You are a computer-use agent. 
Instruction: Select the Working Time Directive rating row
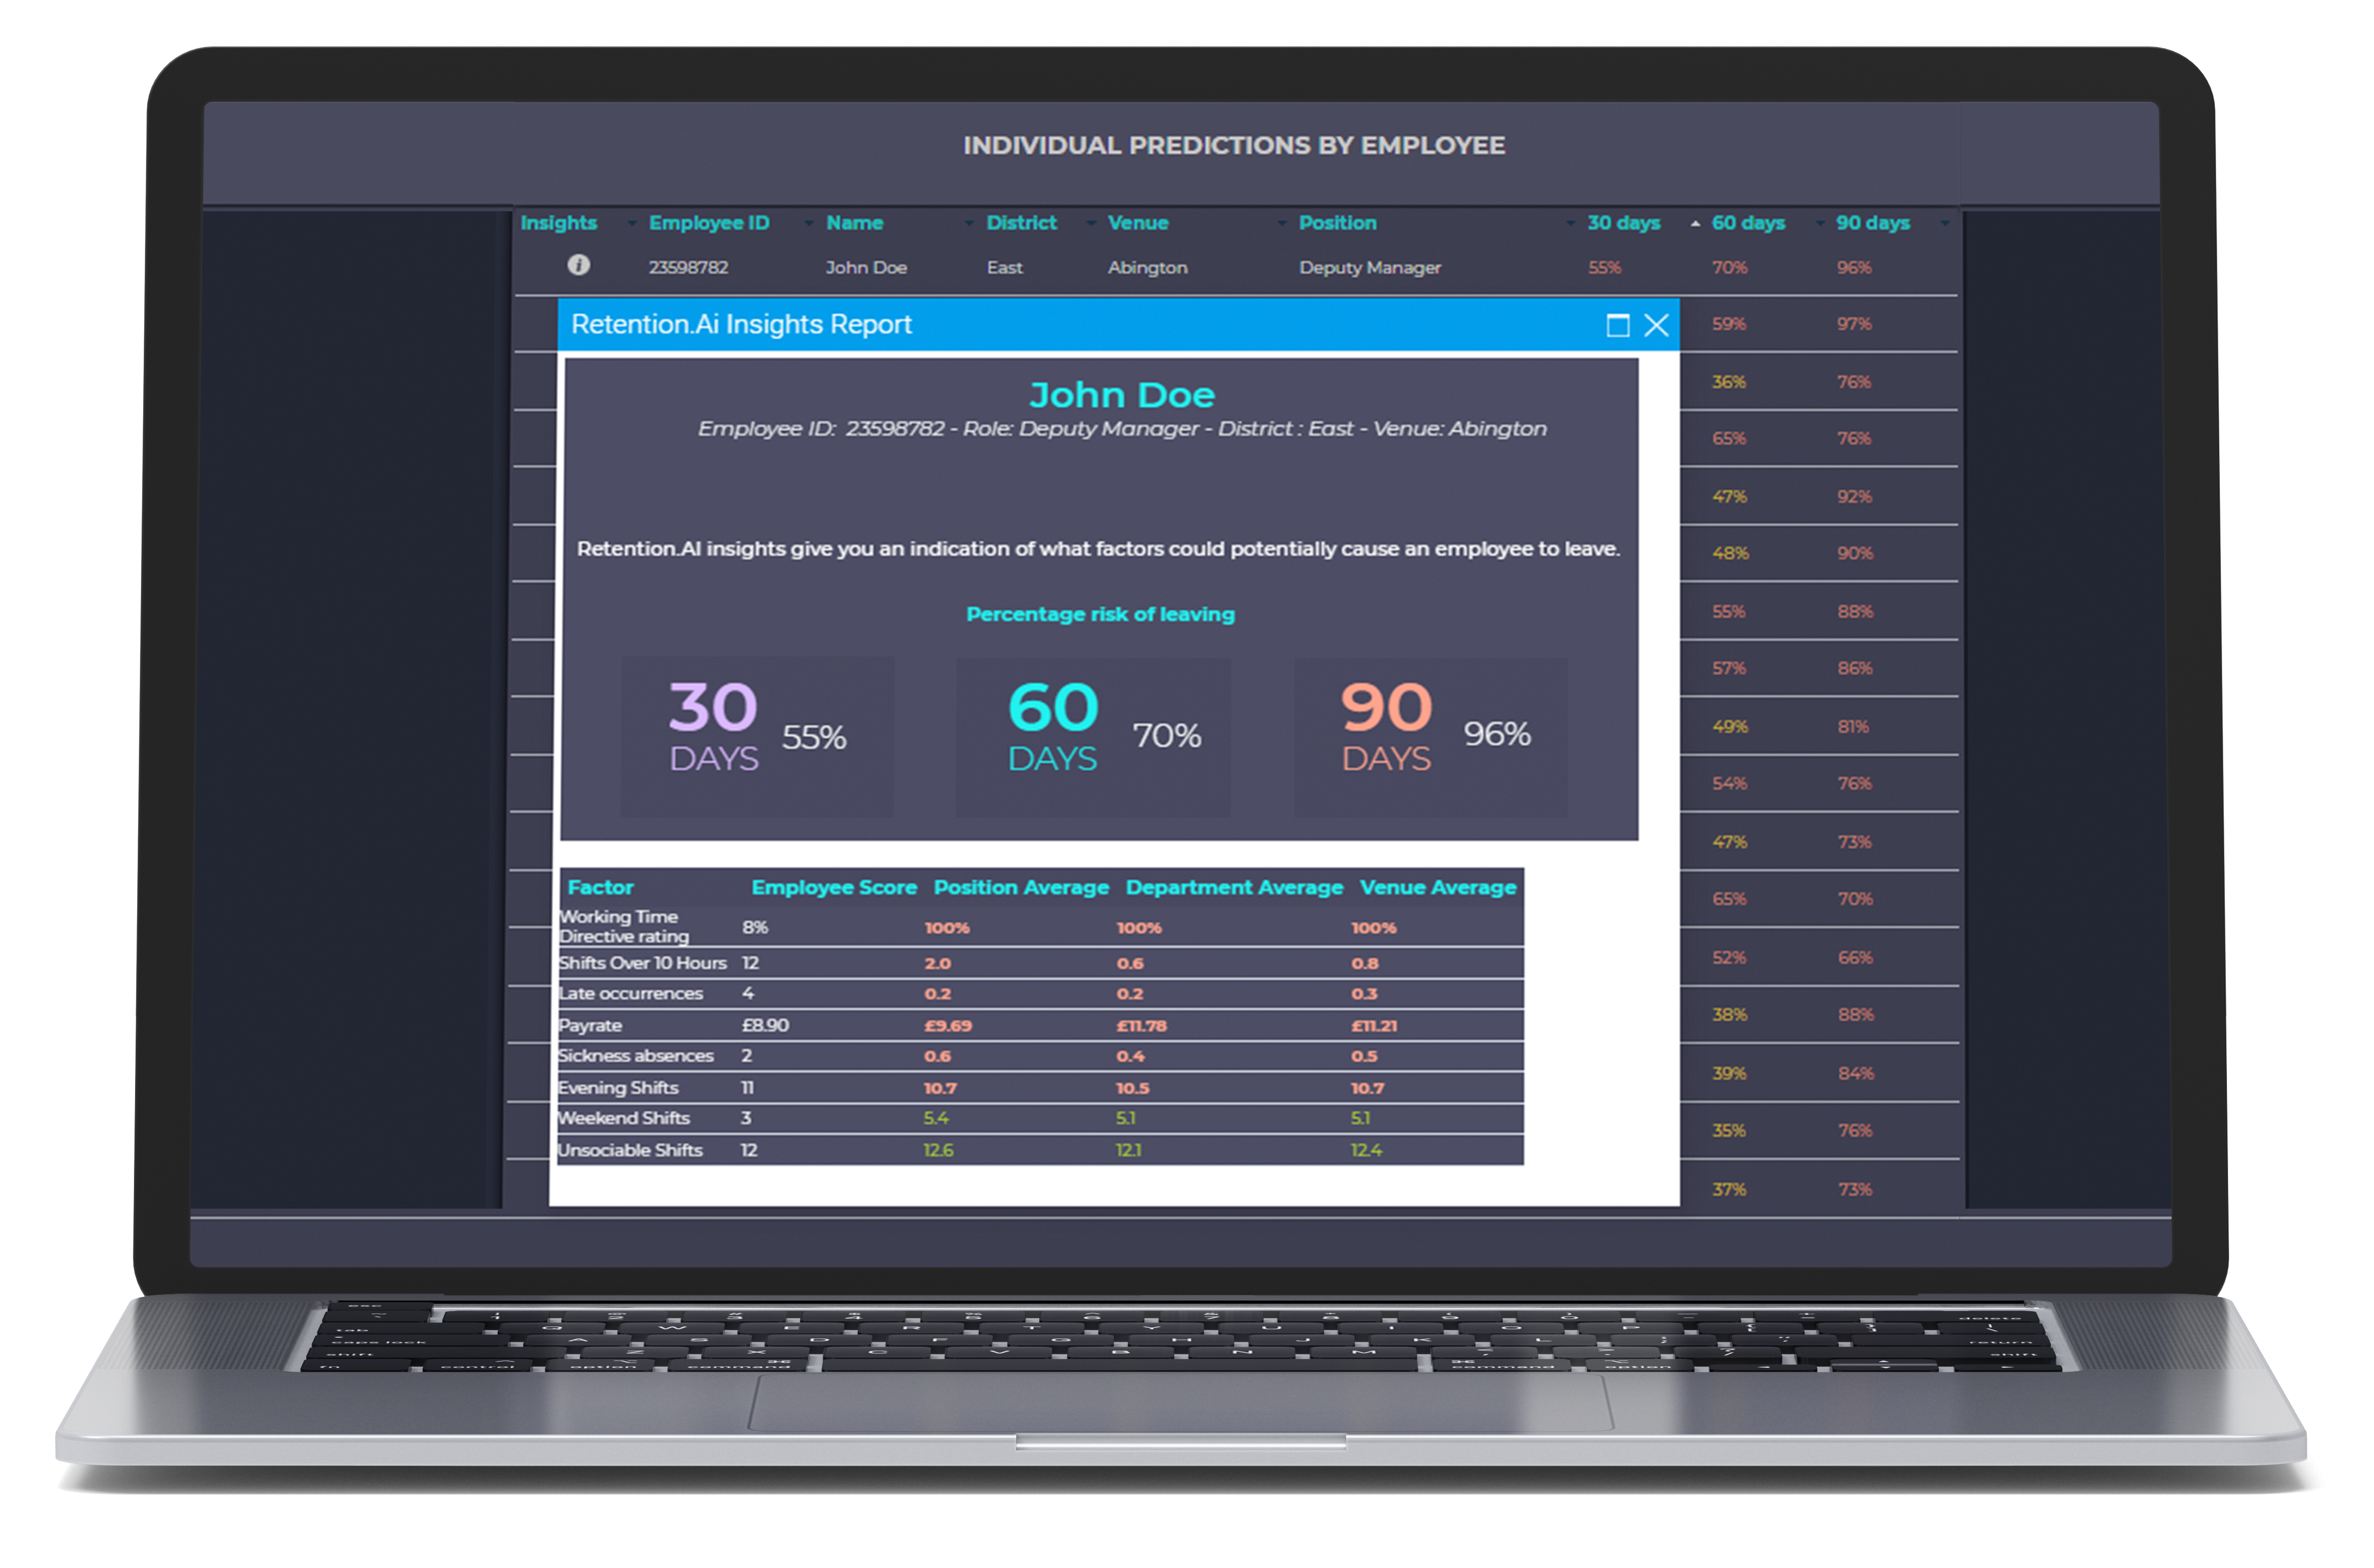(x=1040, y=927)
